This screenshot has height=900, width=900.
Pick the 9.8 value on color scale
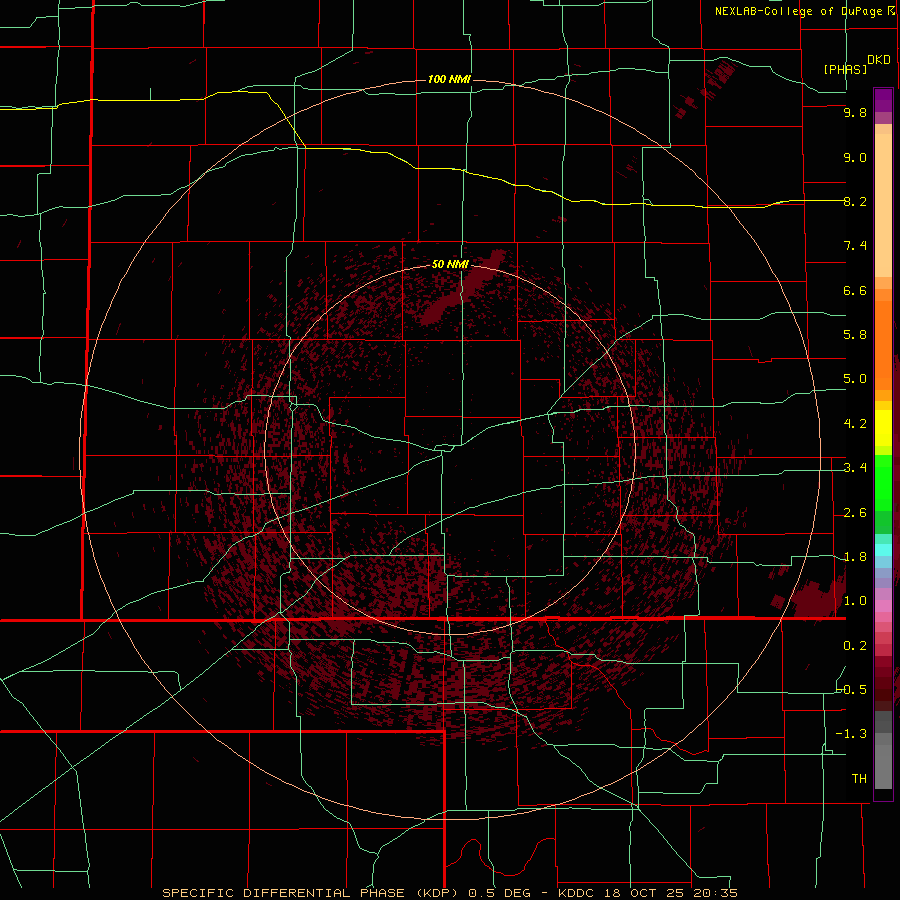pyautogui.click(x=855, y=112)
